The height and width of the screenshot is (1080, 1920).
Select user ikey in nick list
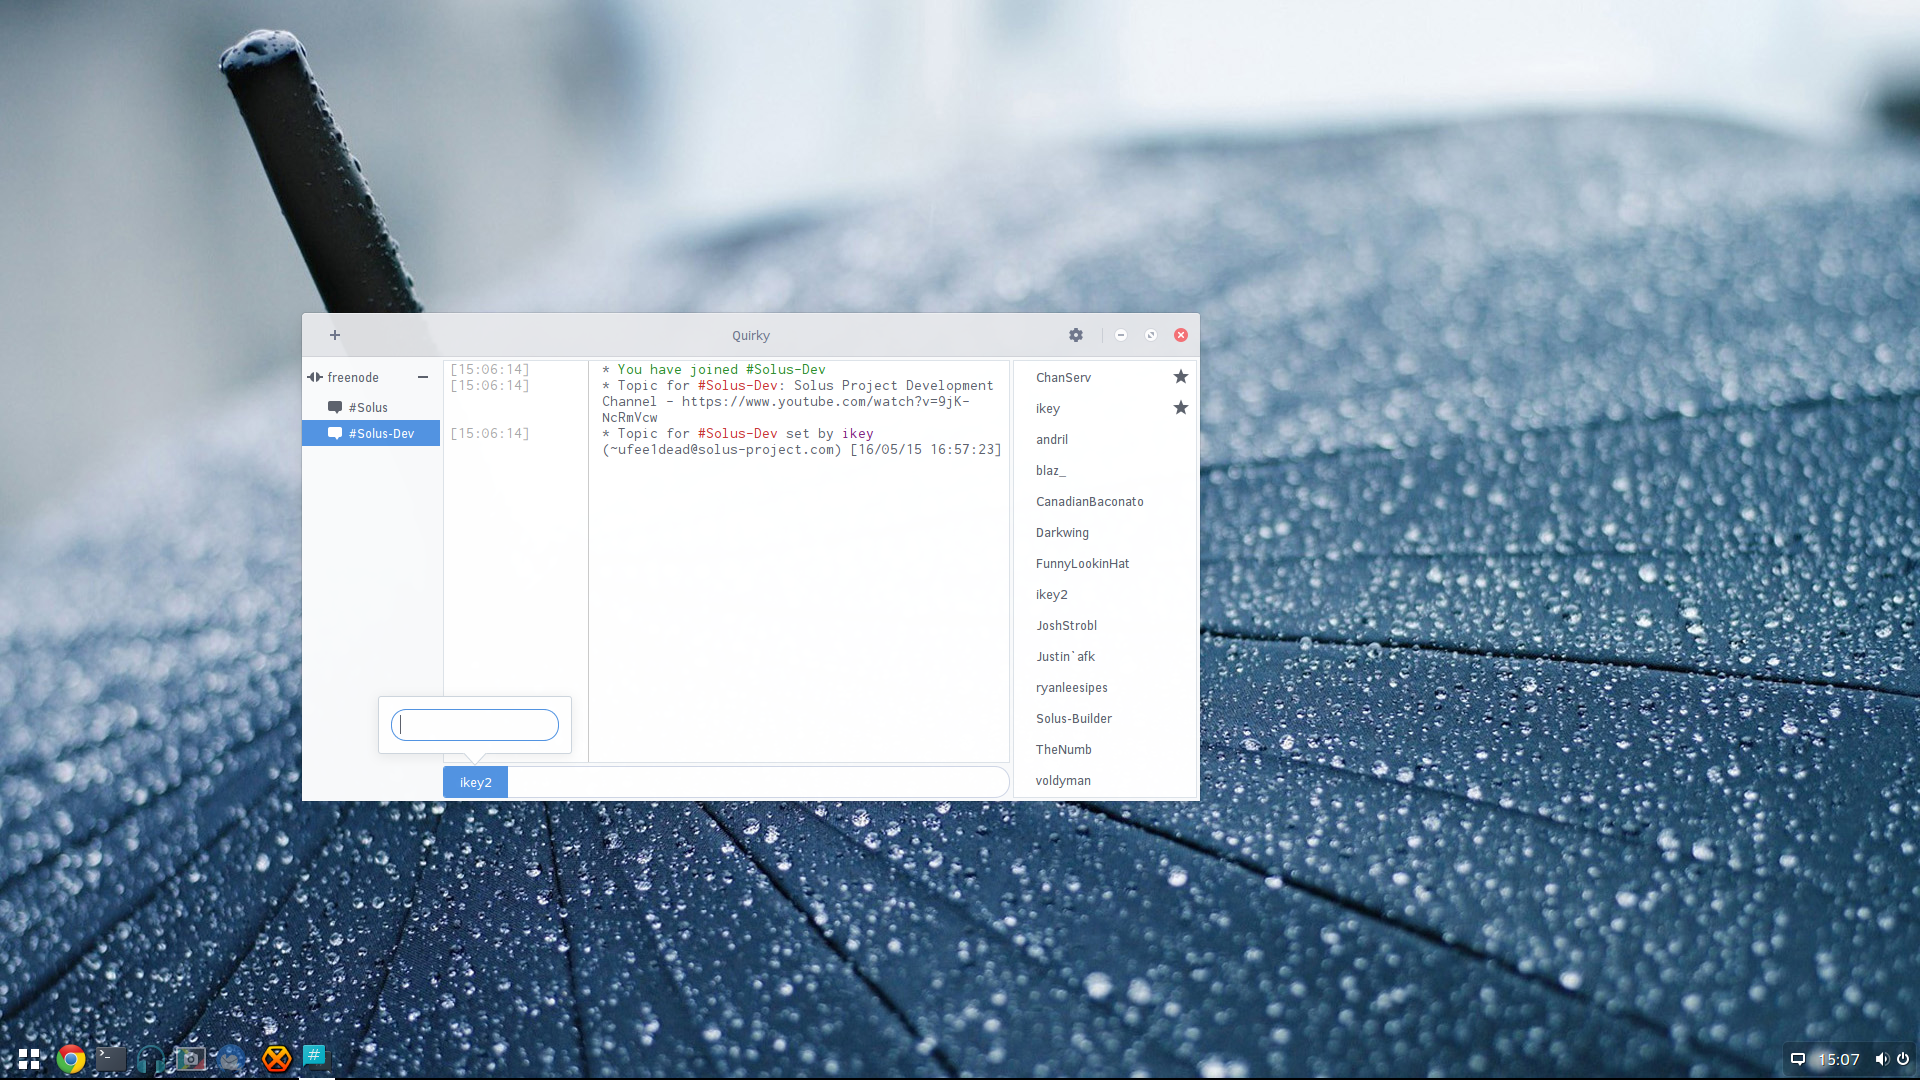pyautogui.click(x=1106, y=408)
